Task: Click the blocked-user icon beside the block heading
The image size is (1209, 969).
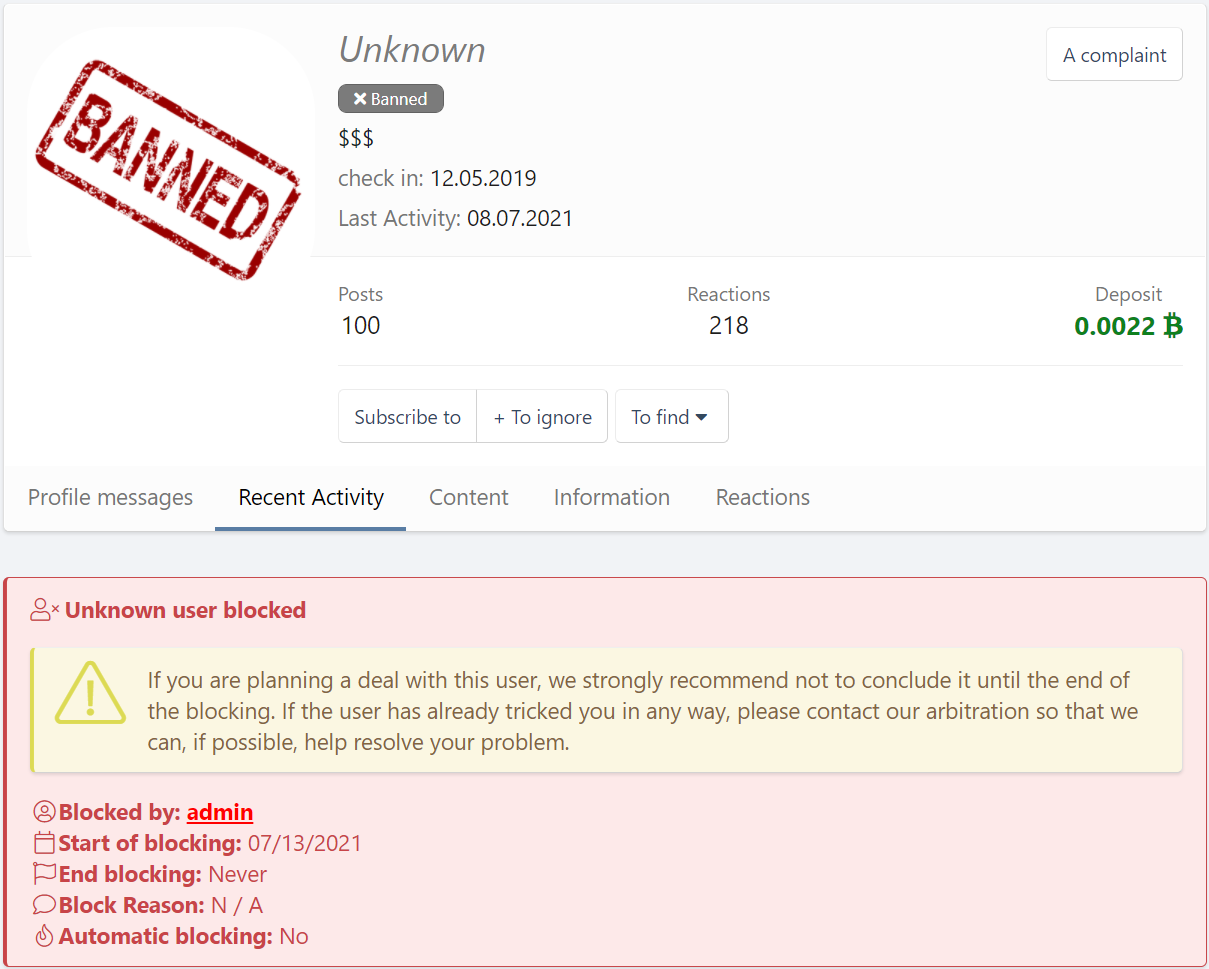Action: [x=43, y=608]
